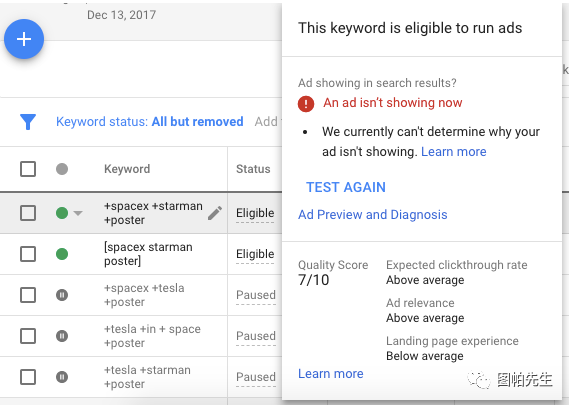Click paused icon for +tesla +starman +poster

point(62,377)
